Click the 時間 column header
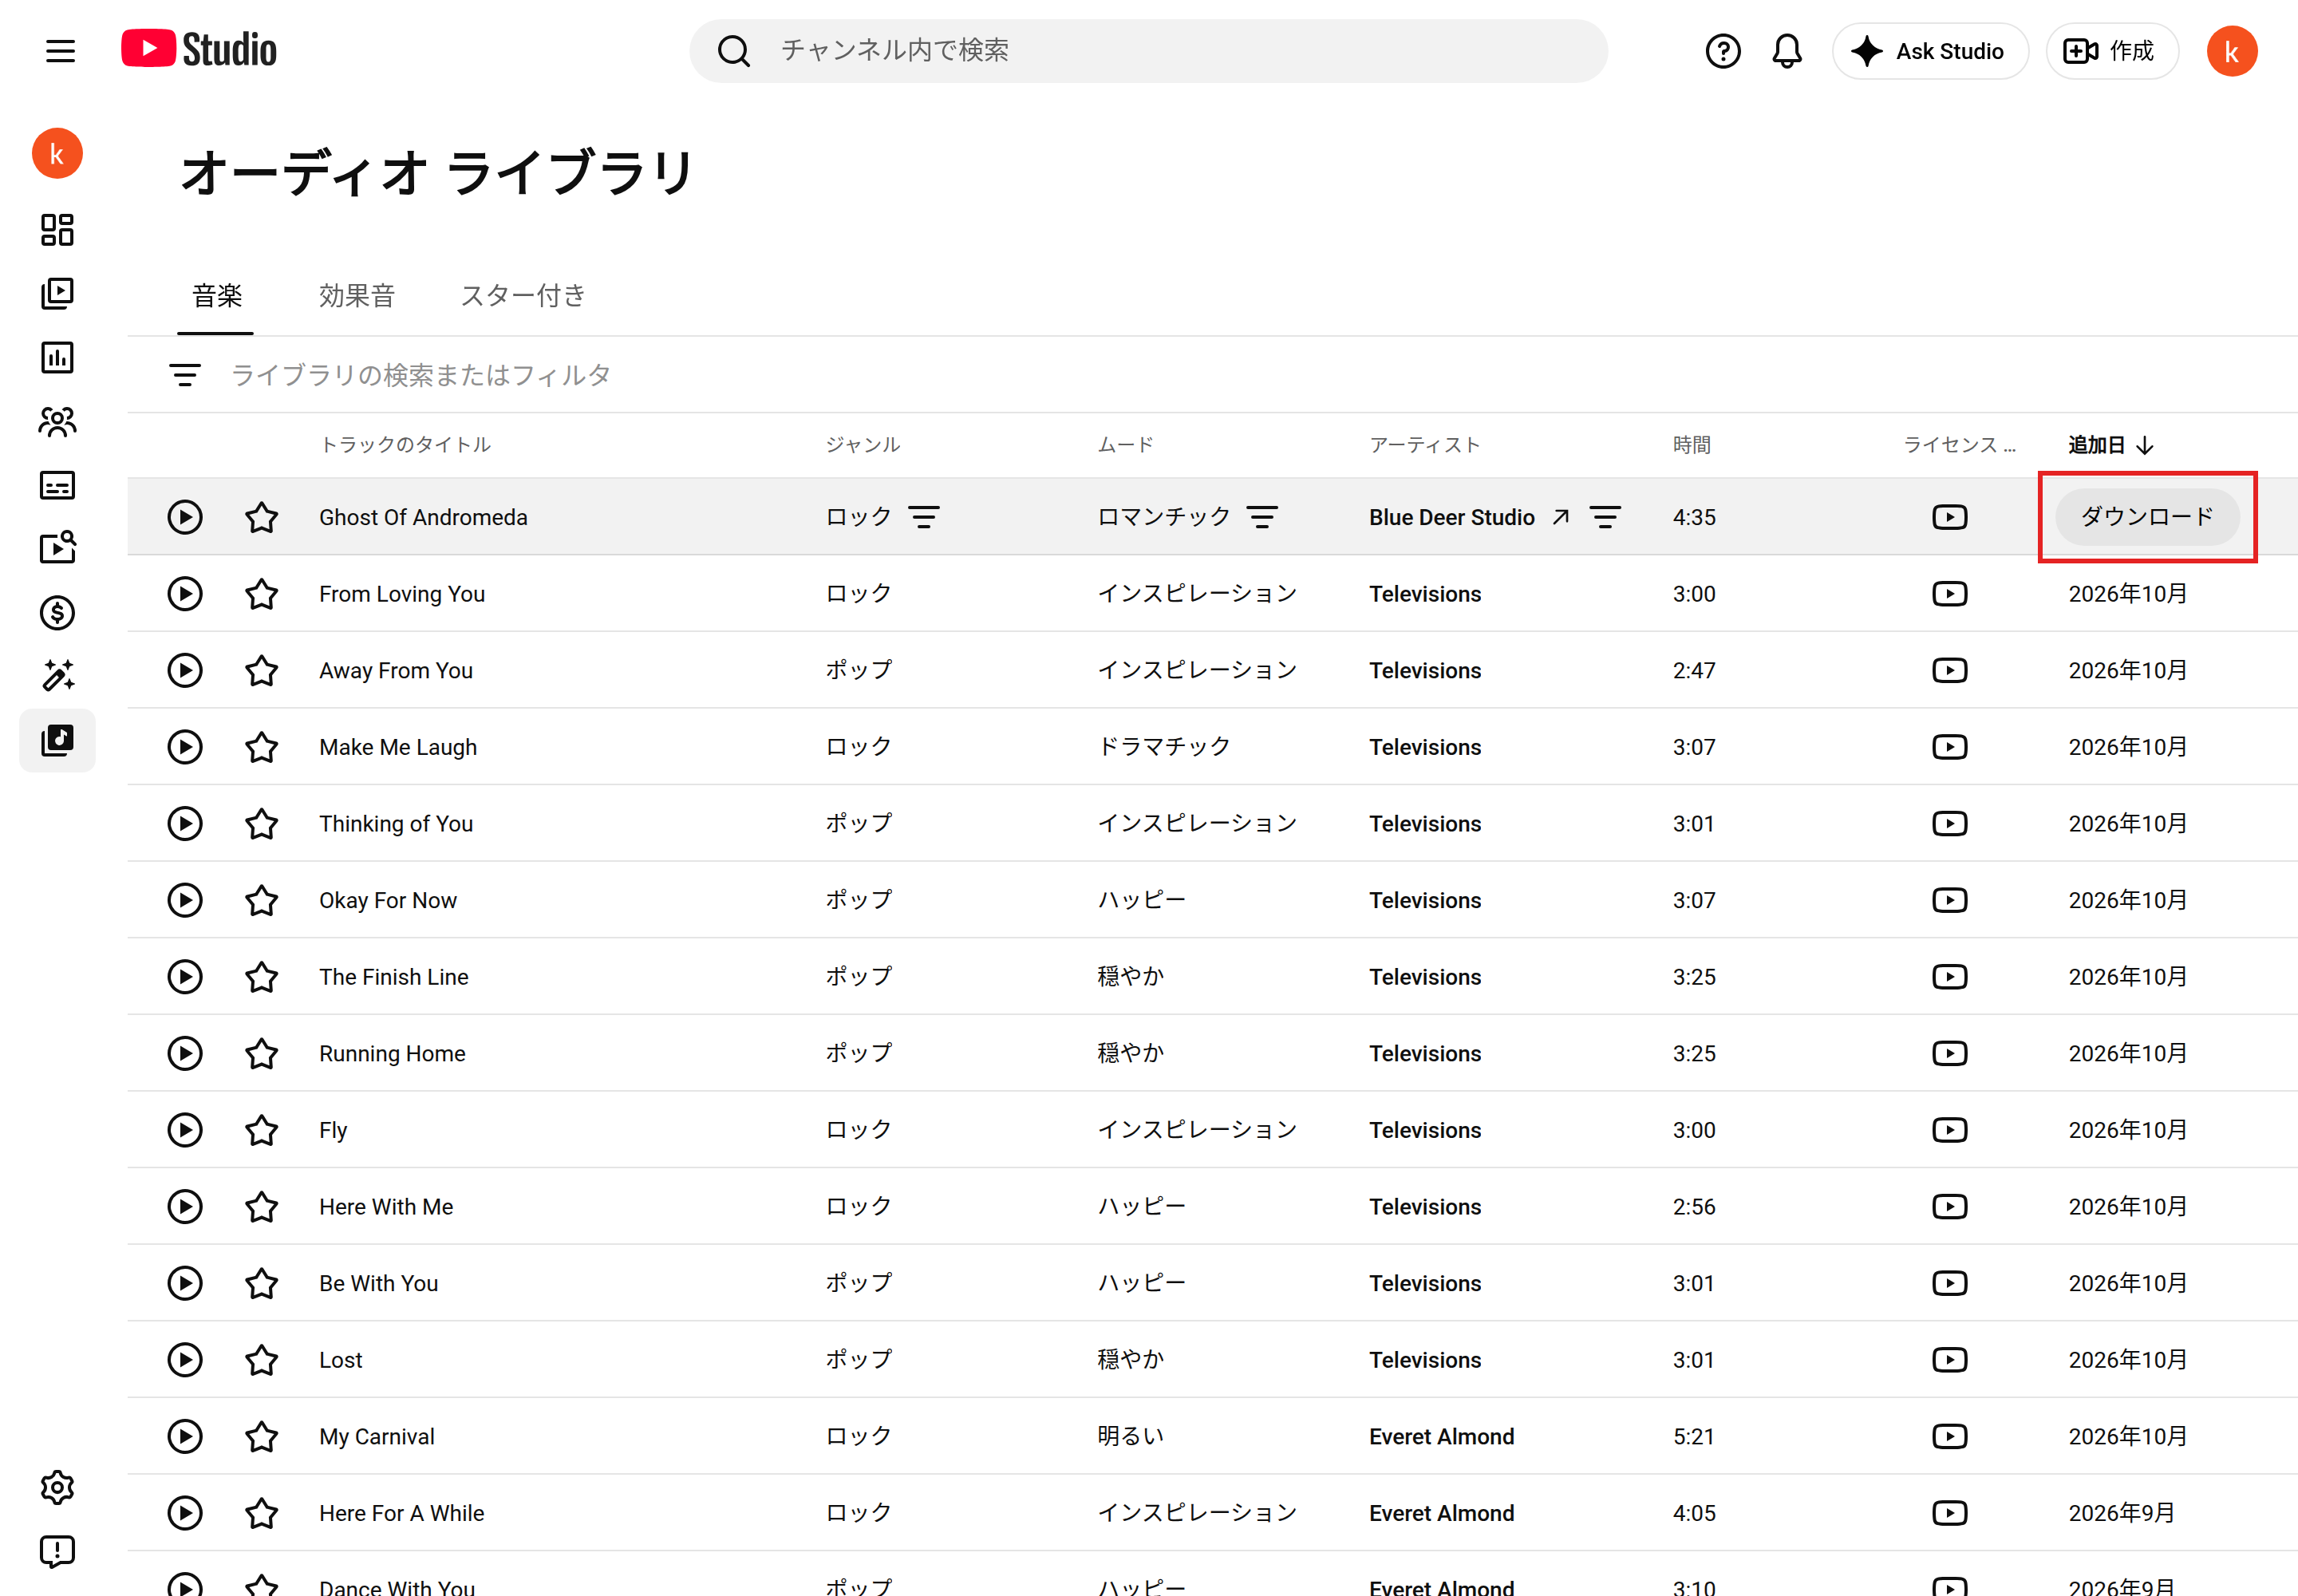Viewport: 2298px width, 1596px height. [x=1691, y=445]
